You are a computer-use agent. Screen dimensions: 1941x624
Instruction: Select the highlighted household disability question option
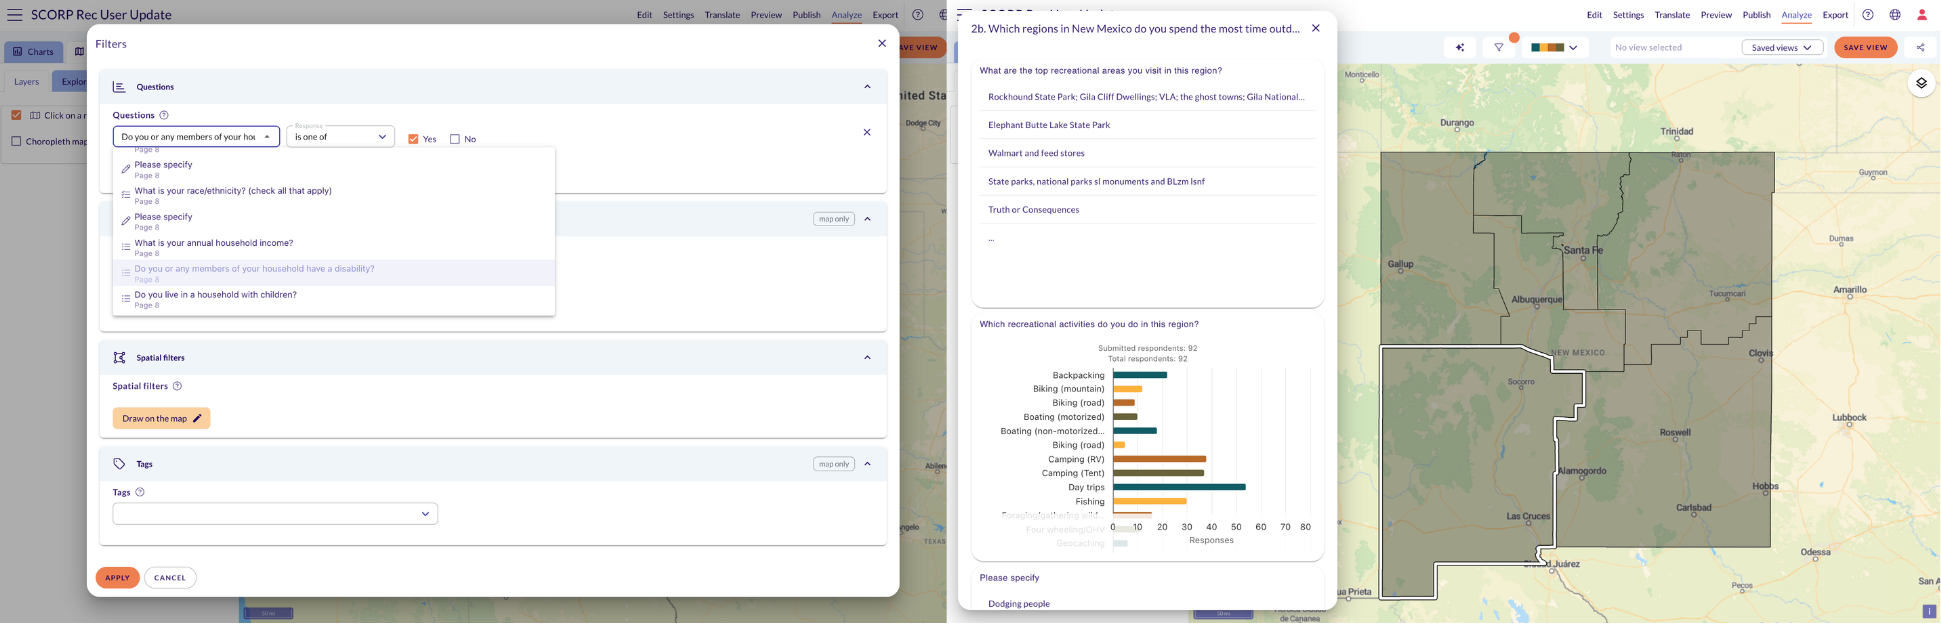[334, 273]
